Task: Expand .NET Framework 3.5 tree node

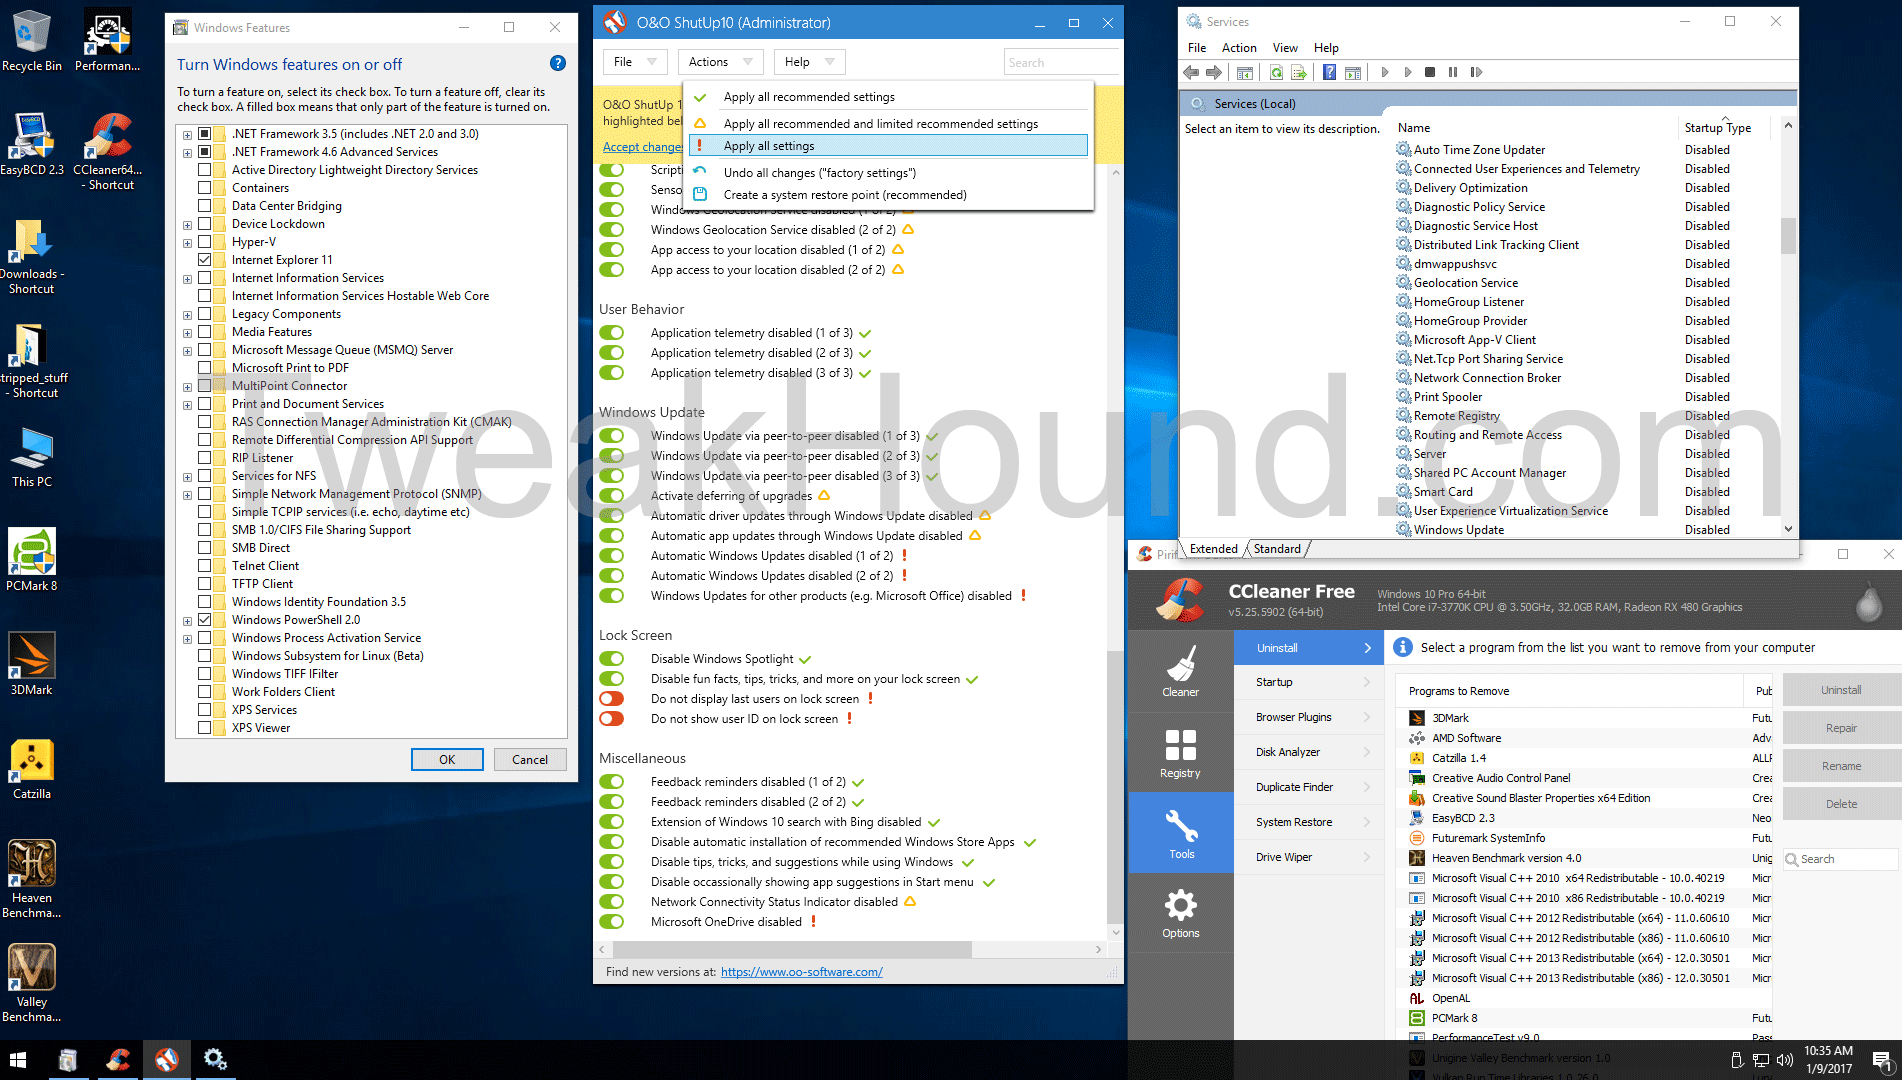Action: 187,134
